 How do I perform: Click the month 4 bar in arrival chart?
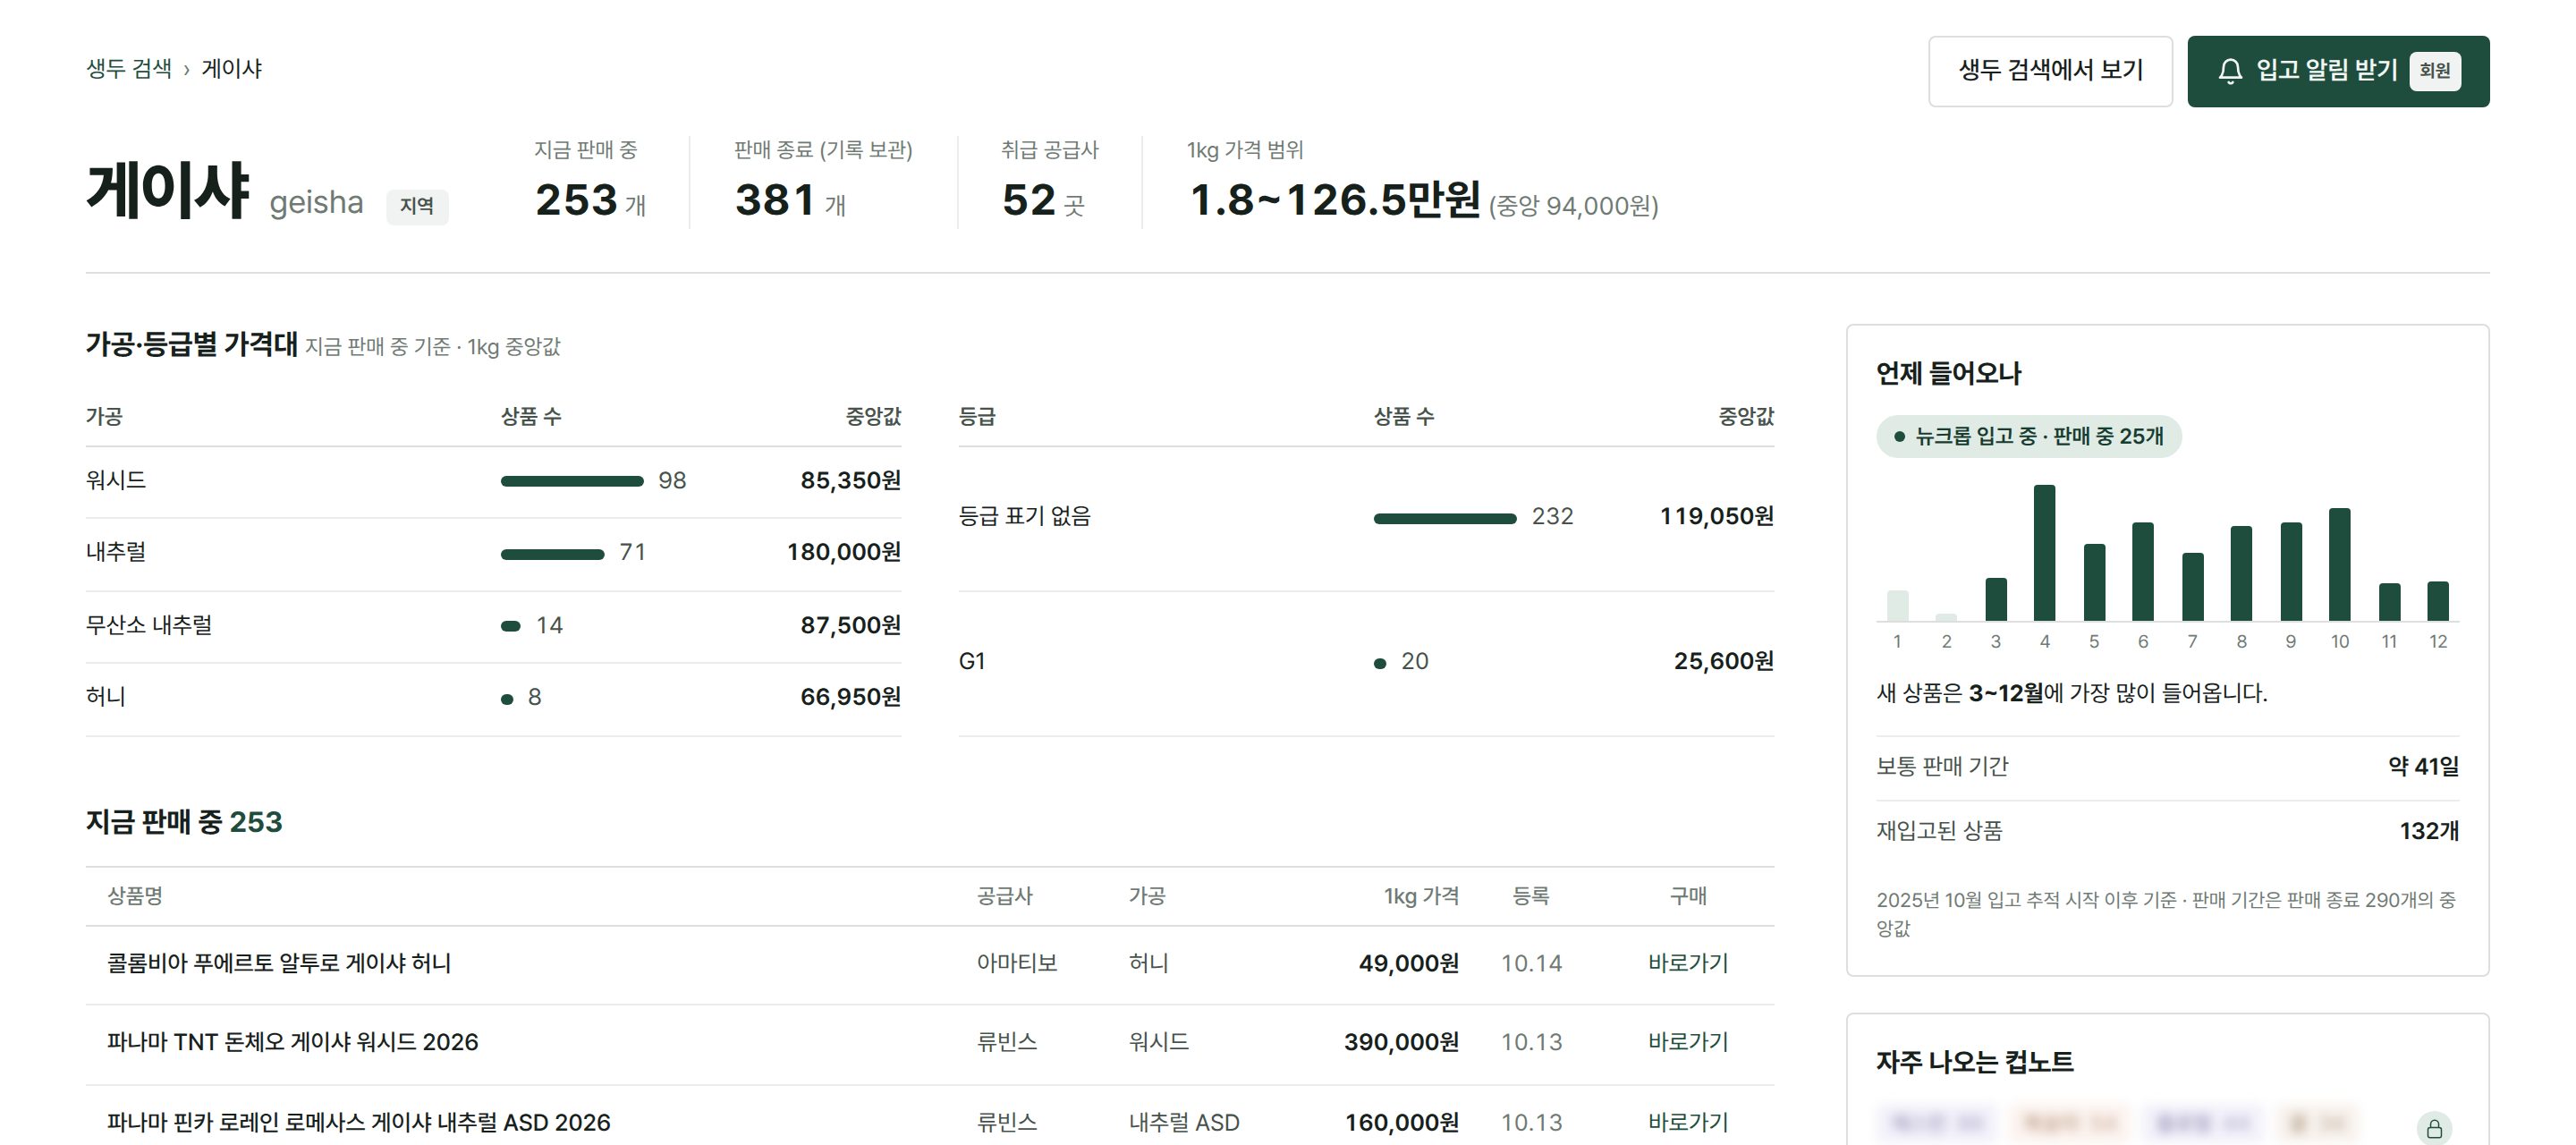2044,553
